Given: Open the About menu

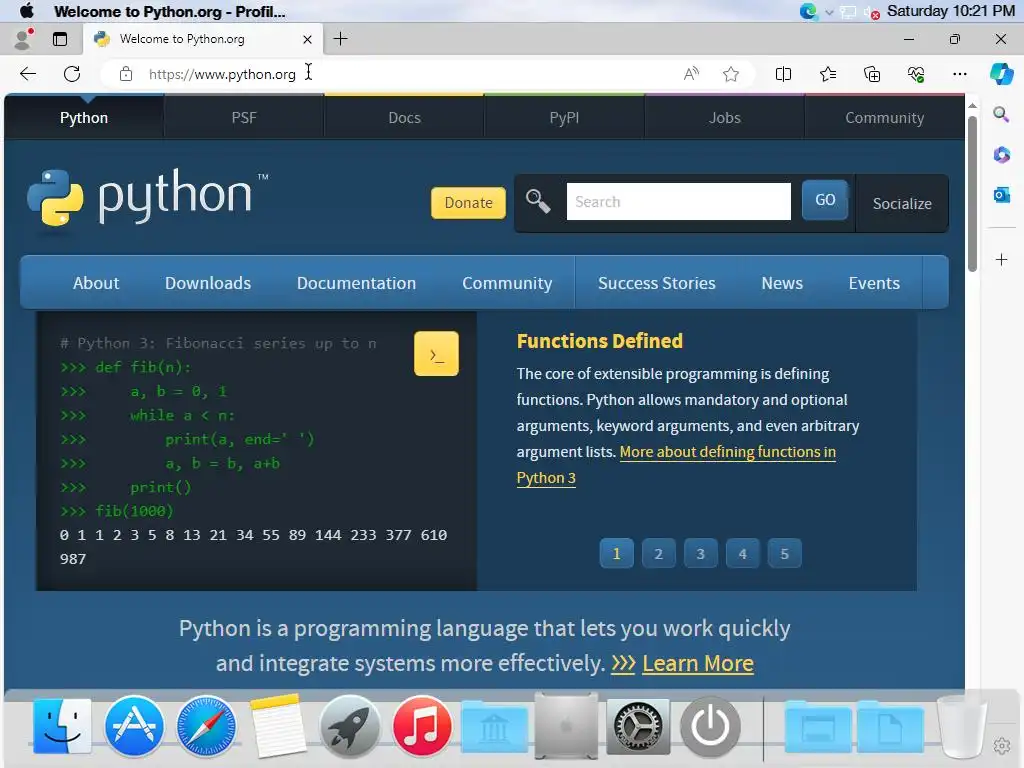Looking at the screenshot, I should [x=96, y=283].
